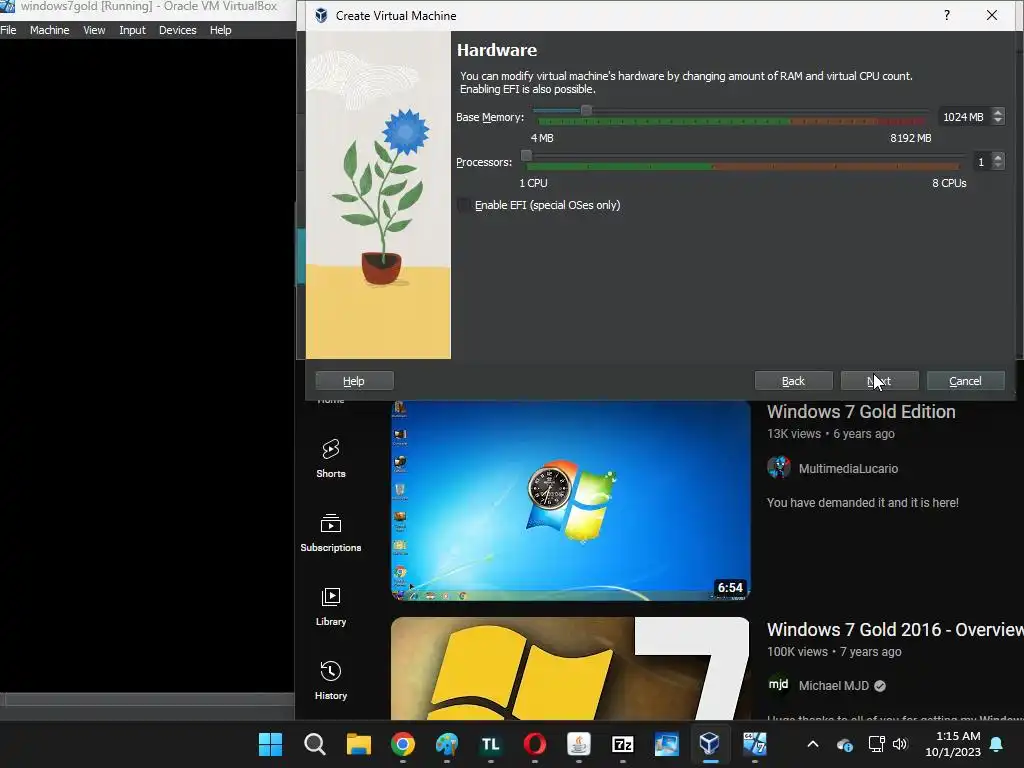Open the blue monitor app left of VirtualBox

pyautogui.click(x=667, y=744)
